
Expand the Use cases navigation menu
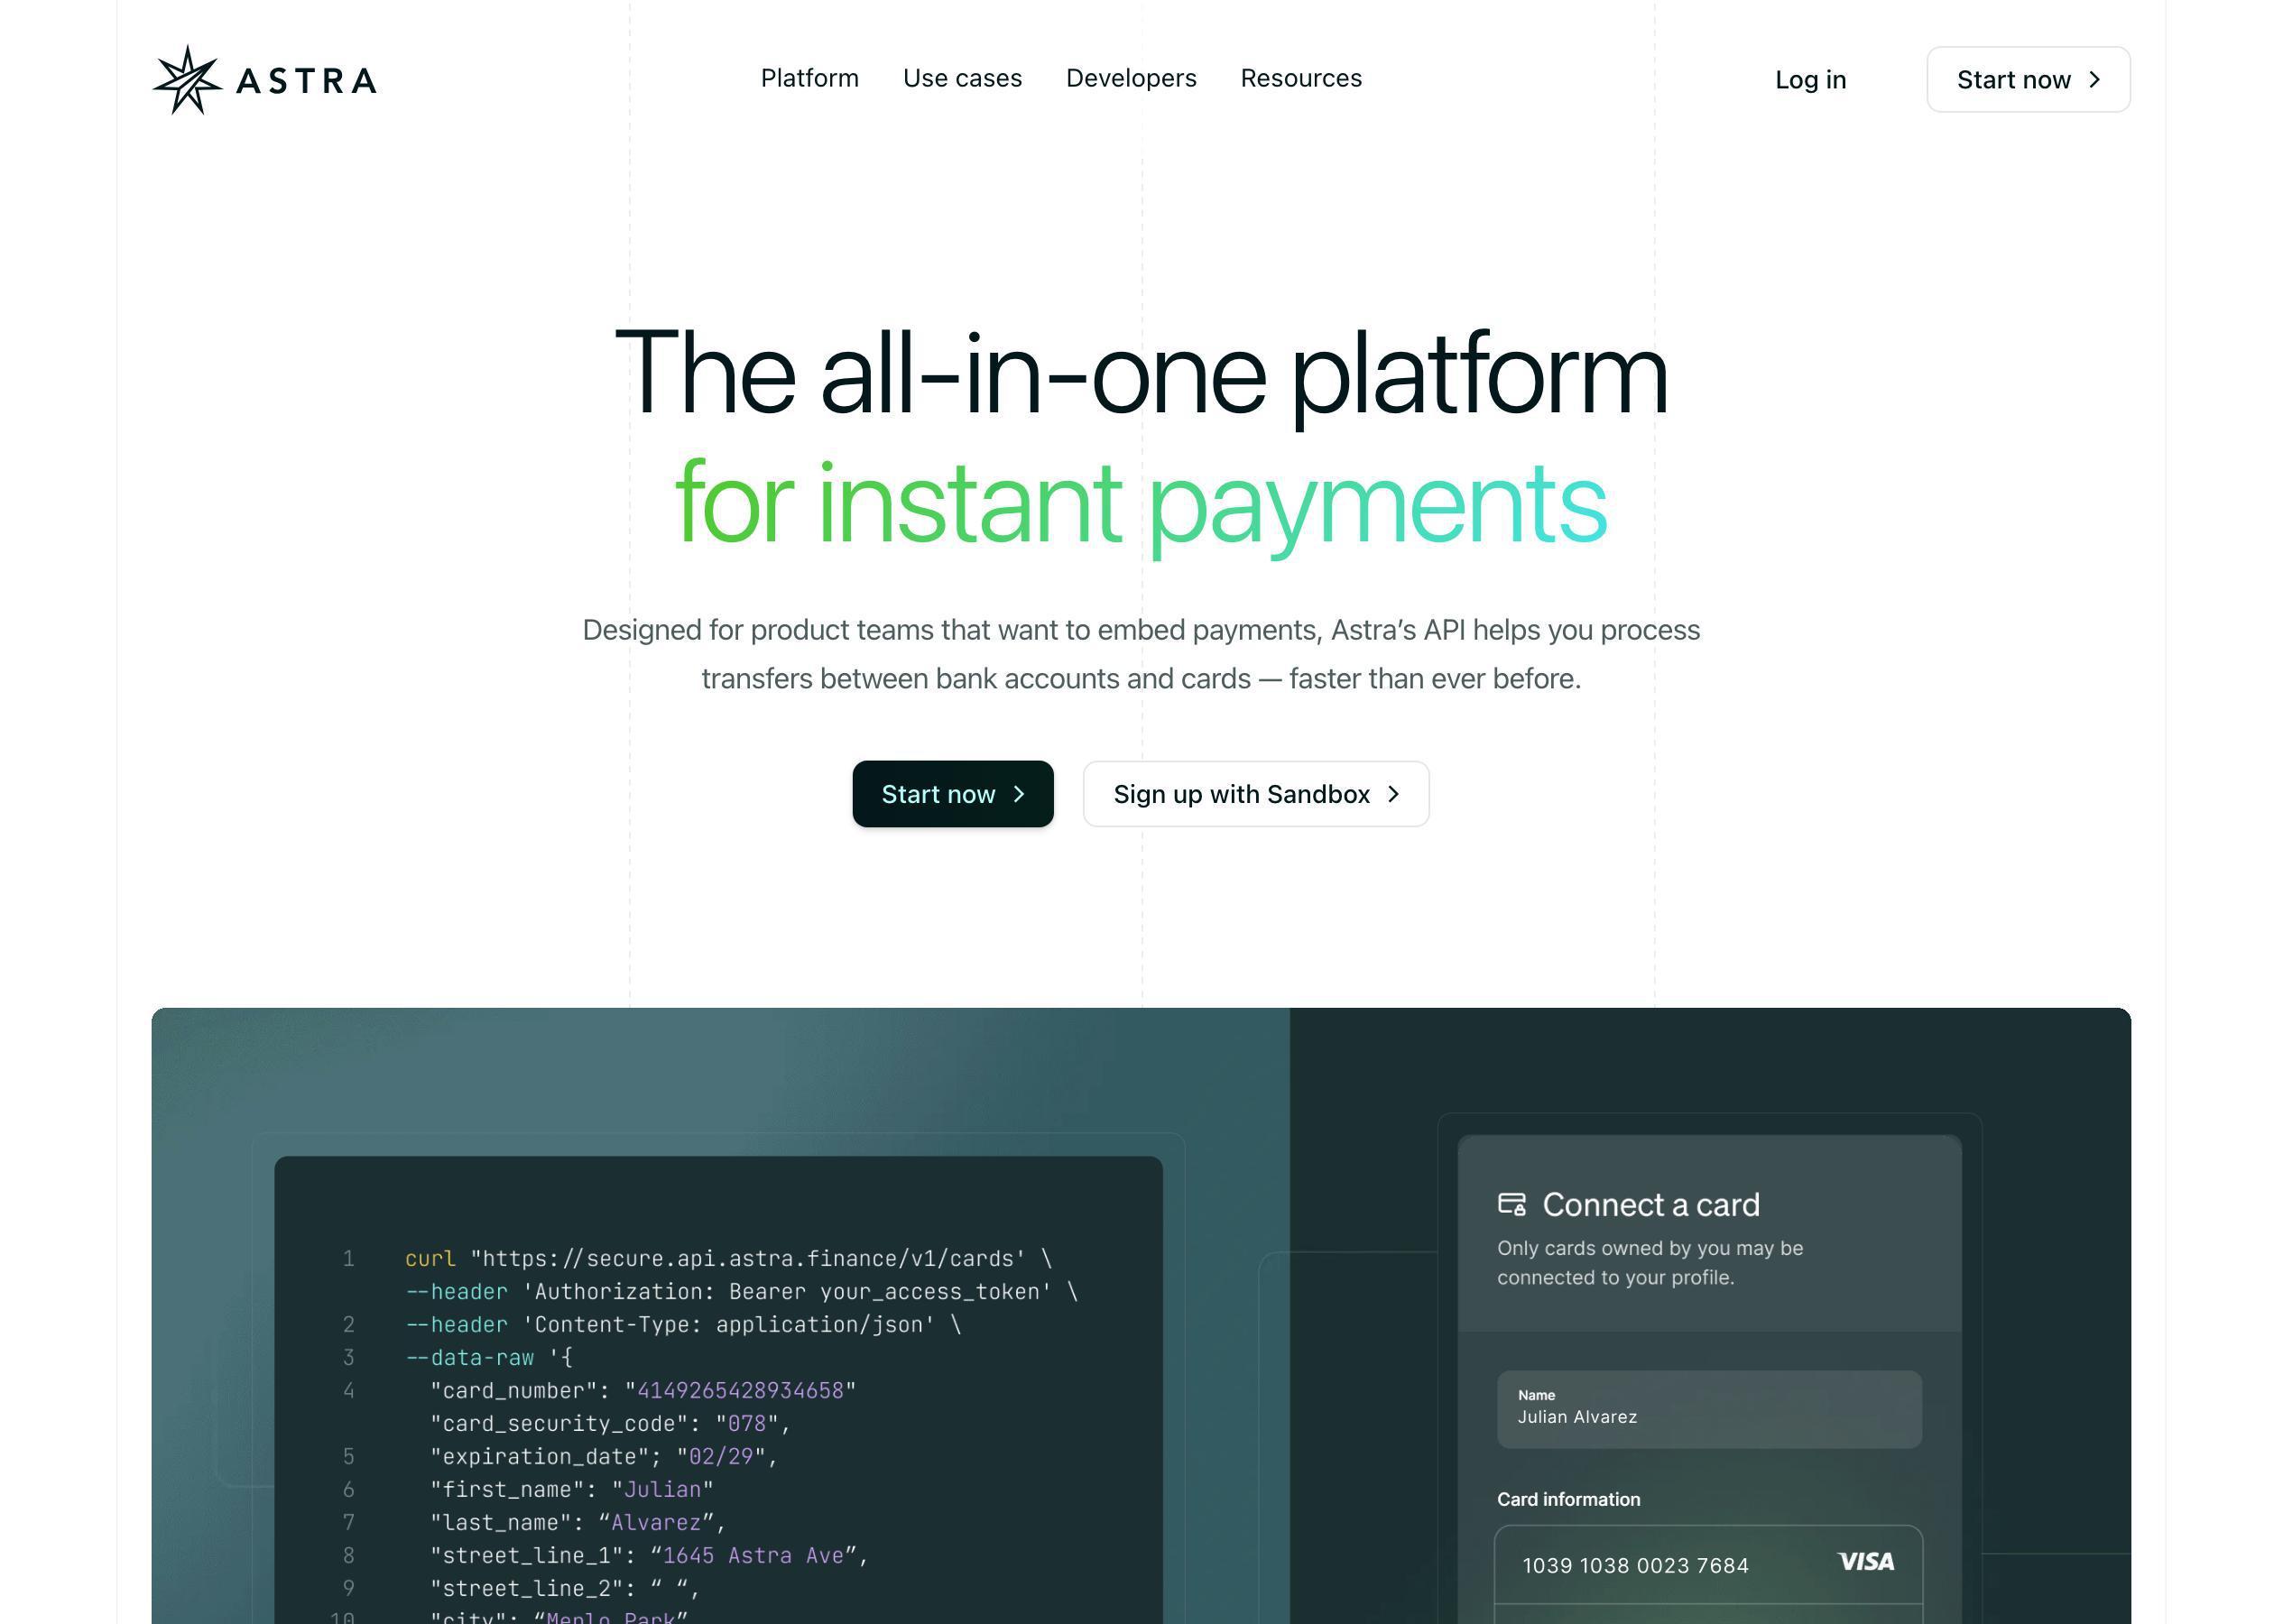click(961, 78)
